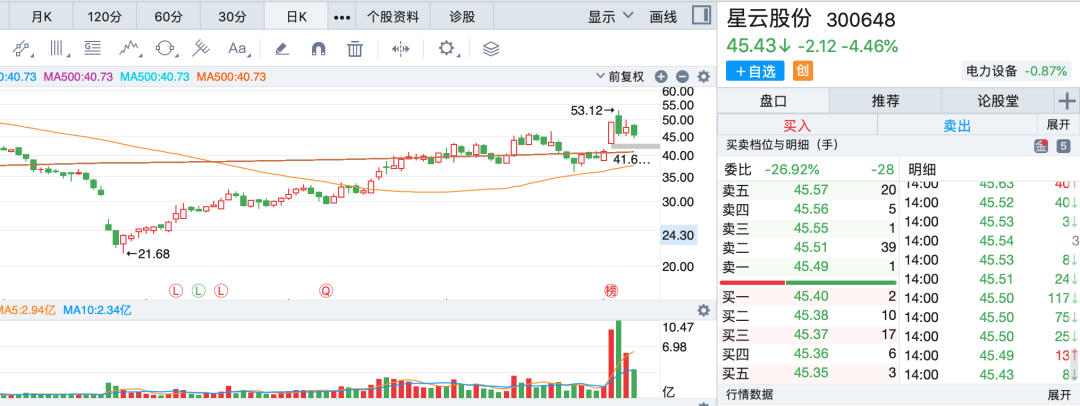Select the eraser drawing tool
This screenshot has height=406, width=1080.
pyautogui.click(x=281, y=48)
